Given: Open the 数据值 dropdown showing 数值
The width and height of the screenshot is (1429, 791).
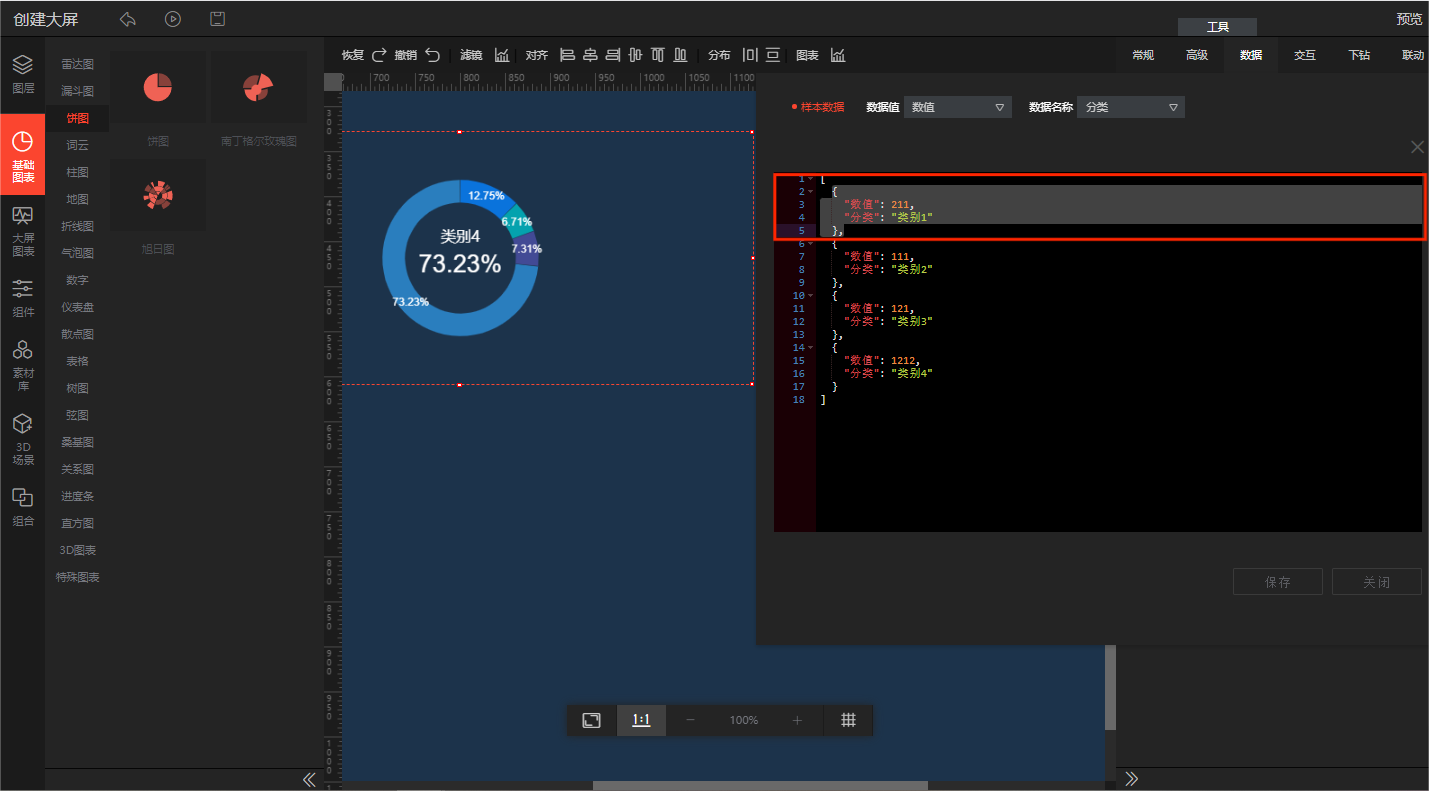Looking at the screenshot, I should (x=958, y=107).
